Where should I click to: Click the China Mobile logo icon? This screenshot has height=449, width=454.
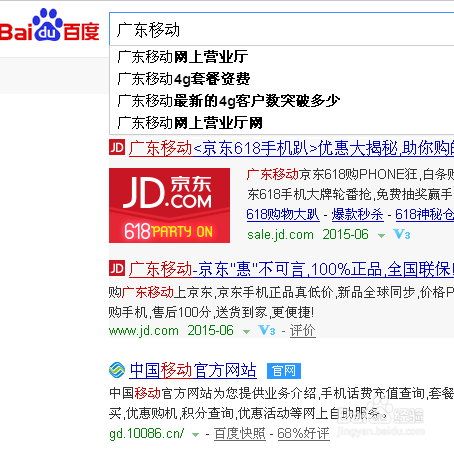click(x=117, y=370)
